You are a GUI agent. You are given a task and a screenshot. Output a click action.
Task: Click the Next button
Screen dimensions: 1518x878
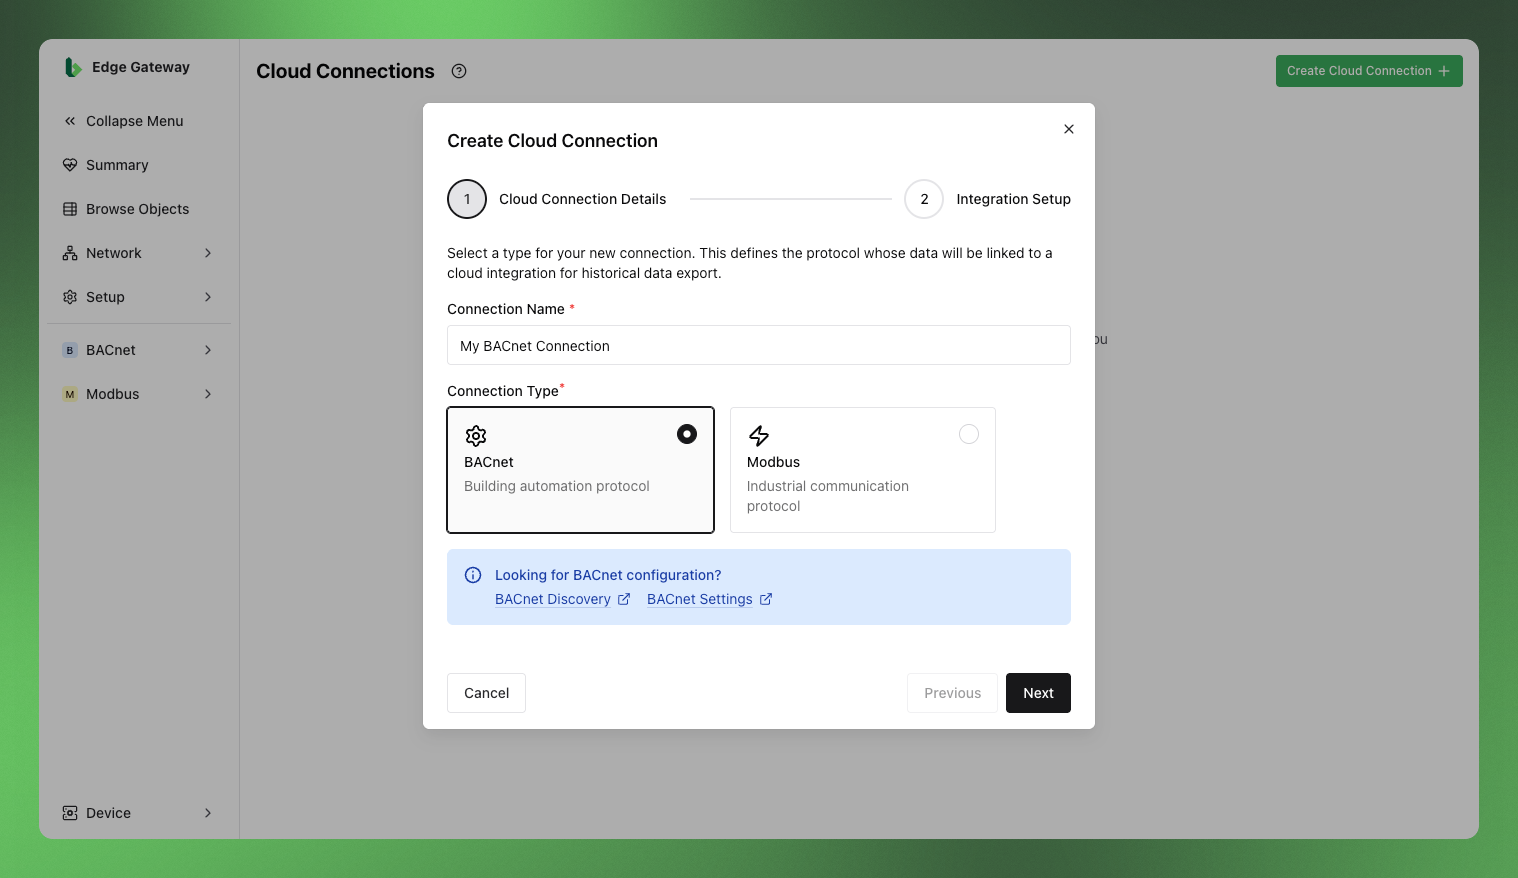pos(1038,693)
